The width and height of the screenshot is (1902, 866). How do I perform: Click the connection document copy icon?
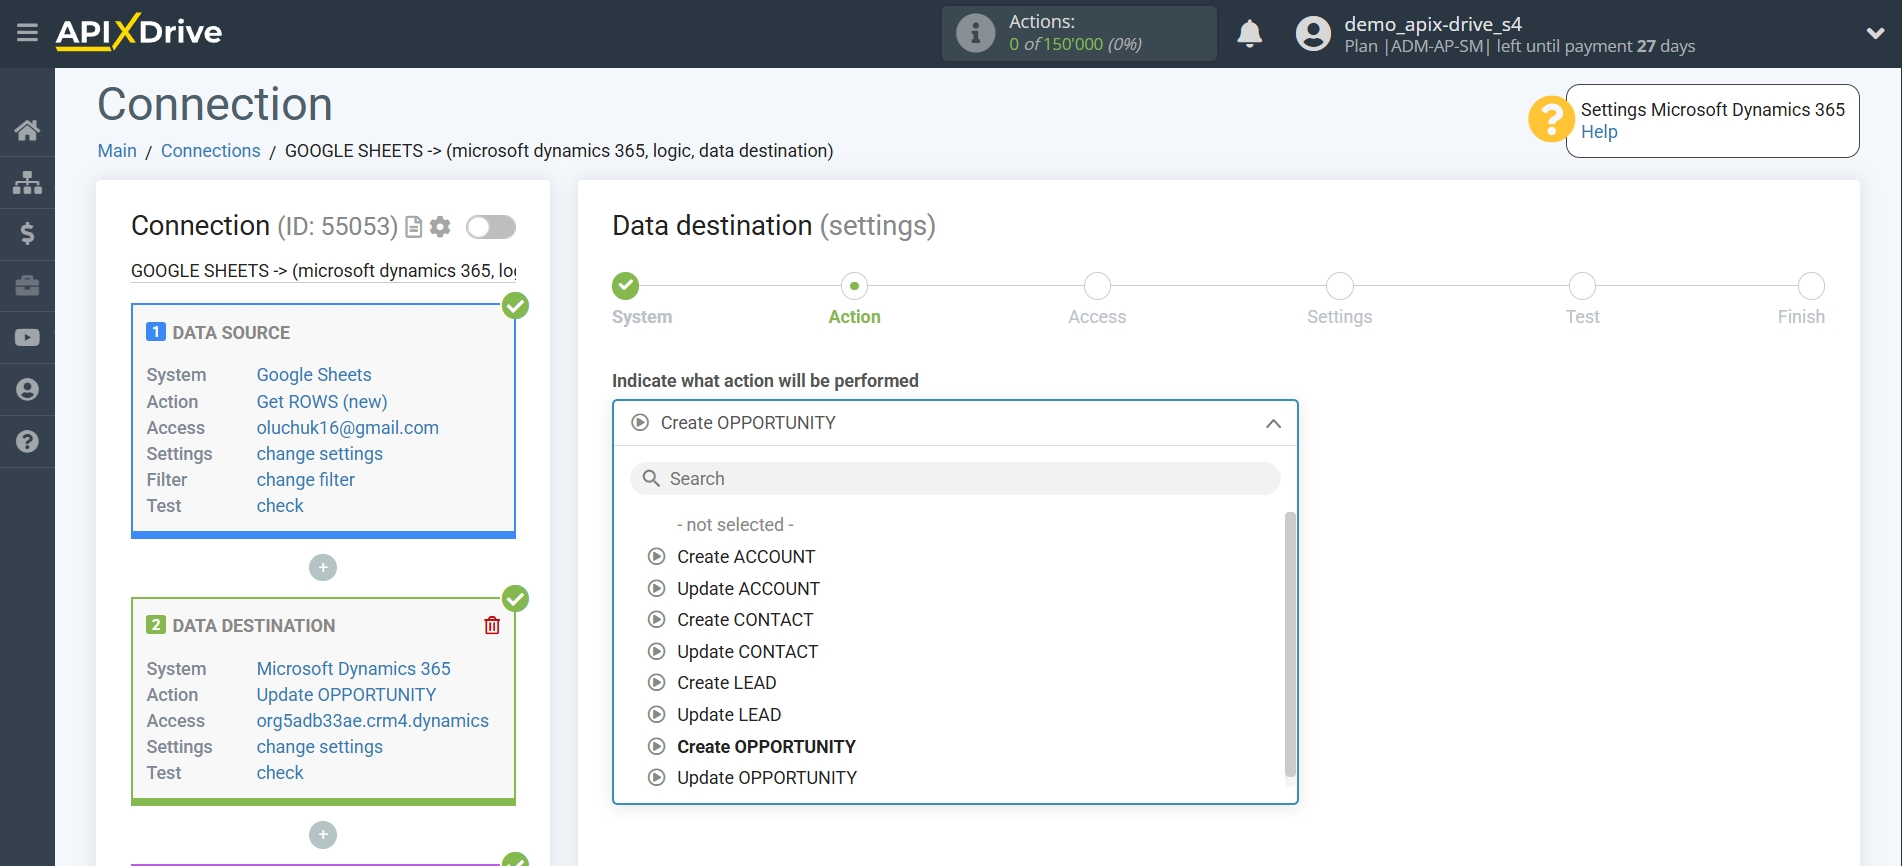point(413,227)
